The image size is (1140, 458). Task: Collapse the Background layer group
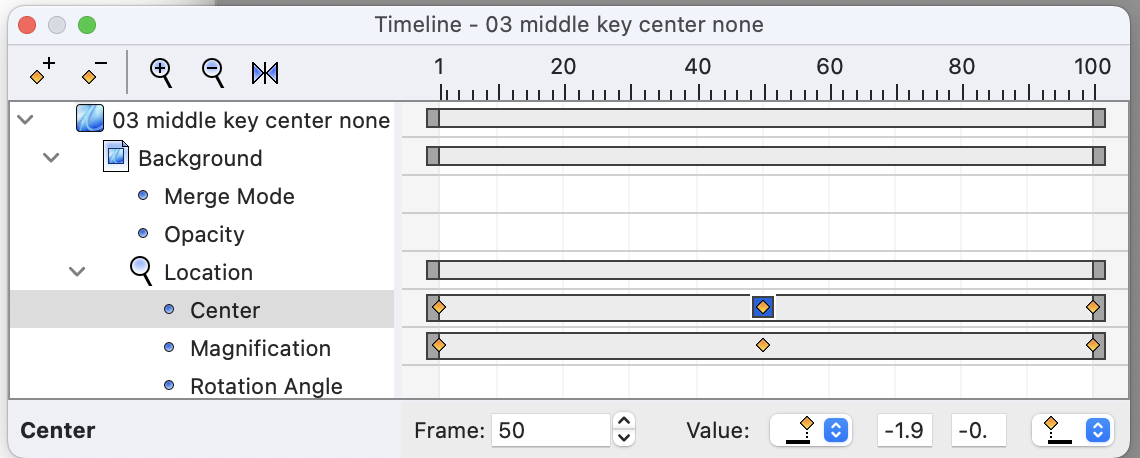pos(51,158)
